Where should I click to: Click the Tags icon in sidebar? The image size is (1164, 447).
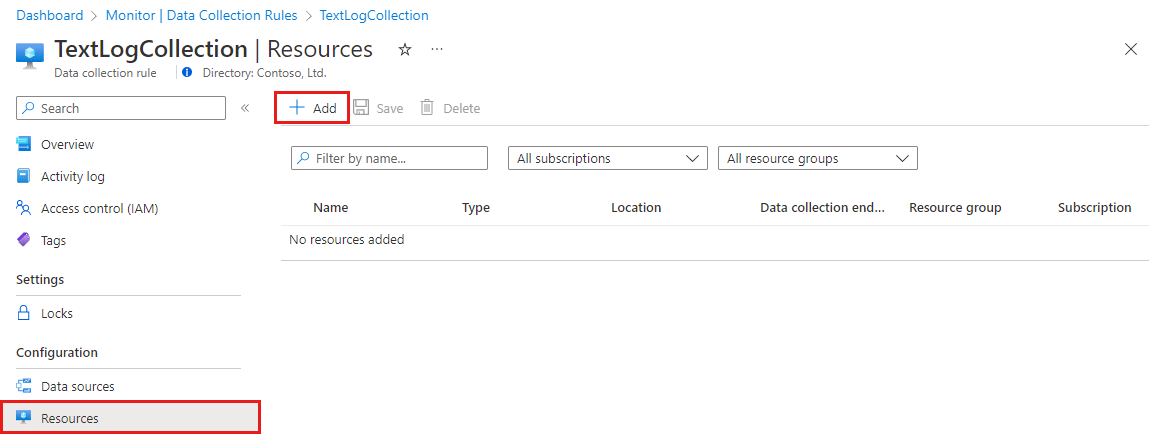24,240
